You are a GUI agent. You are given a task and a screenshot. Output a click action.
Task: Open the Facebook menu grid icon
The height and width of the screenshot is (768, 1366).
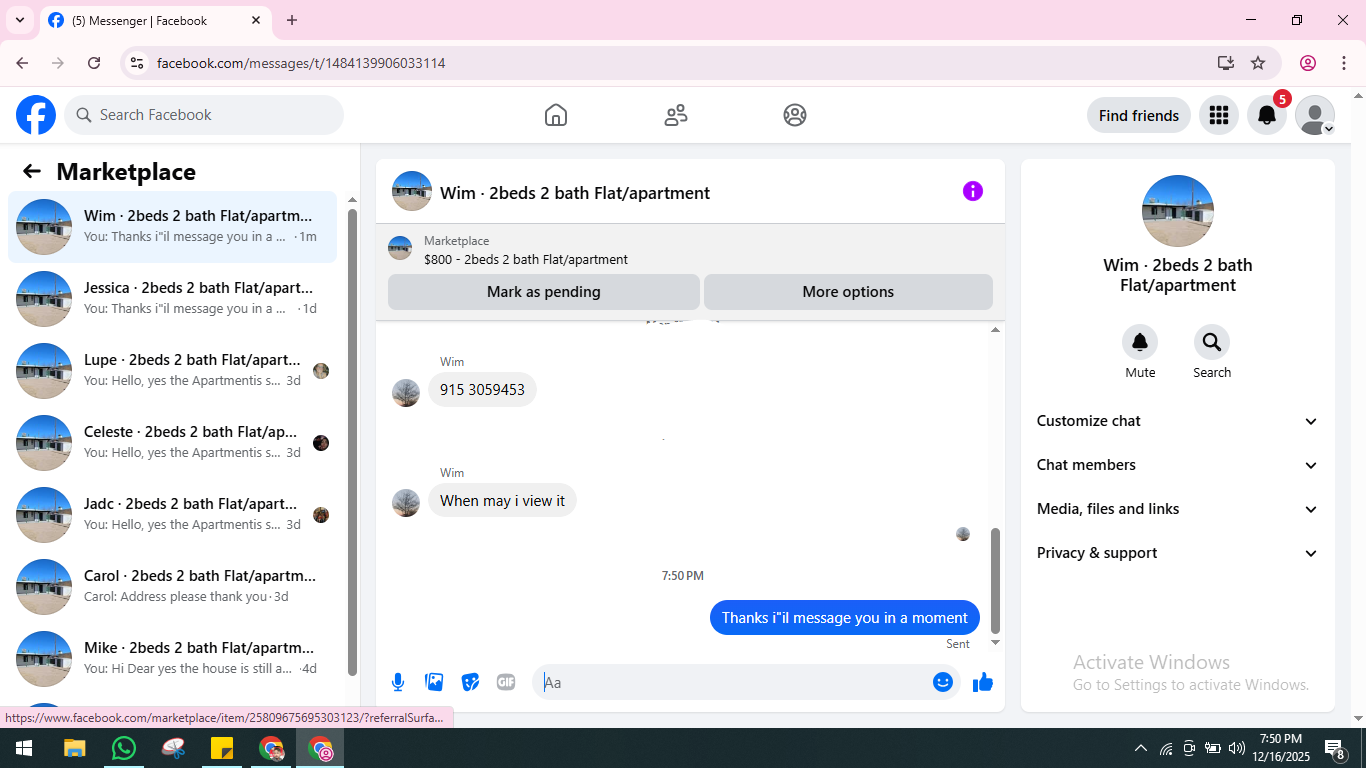tap(1218, 115)
